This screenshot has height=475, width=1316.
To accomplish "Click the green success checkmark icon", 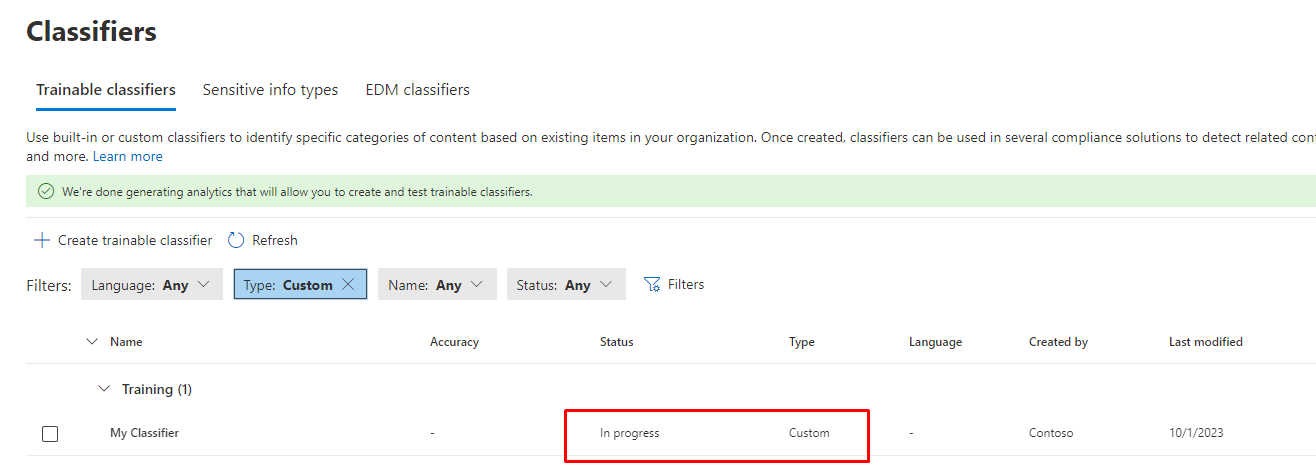I will click(x=46, y=191).
